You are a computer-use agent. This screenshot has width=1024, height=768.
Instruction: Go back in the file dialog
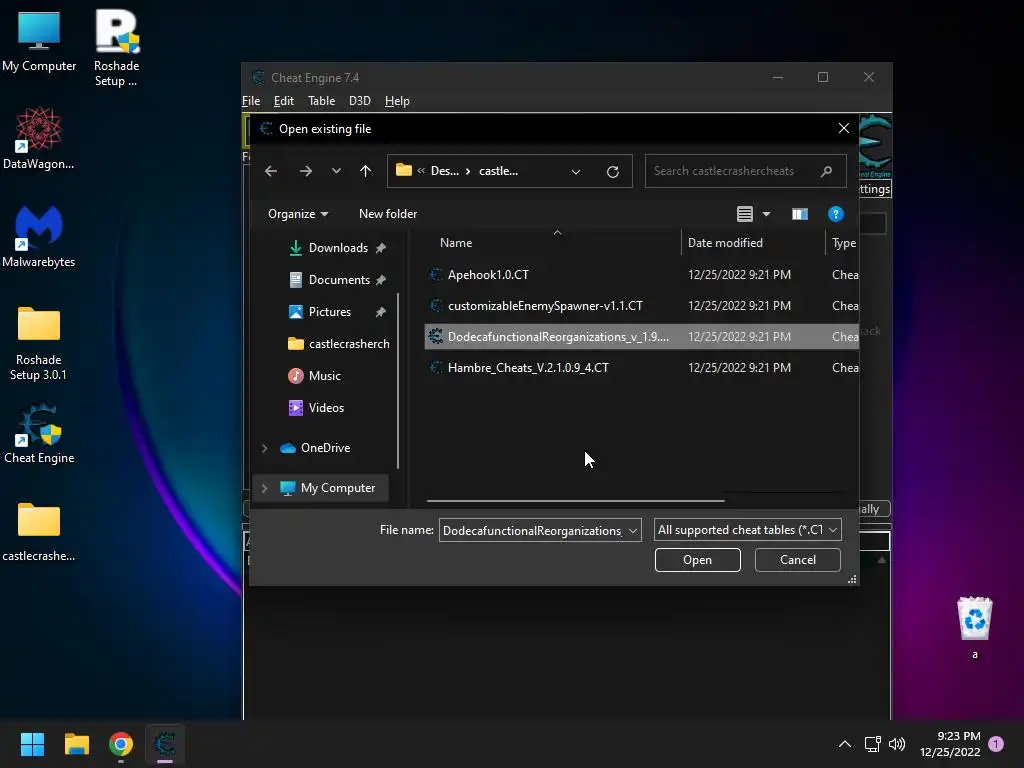[271, 171]
